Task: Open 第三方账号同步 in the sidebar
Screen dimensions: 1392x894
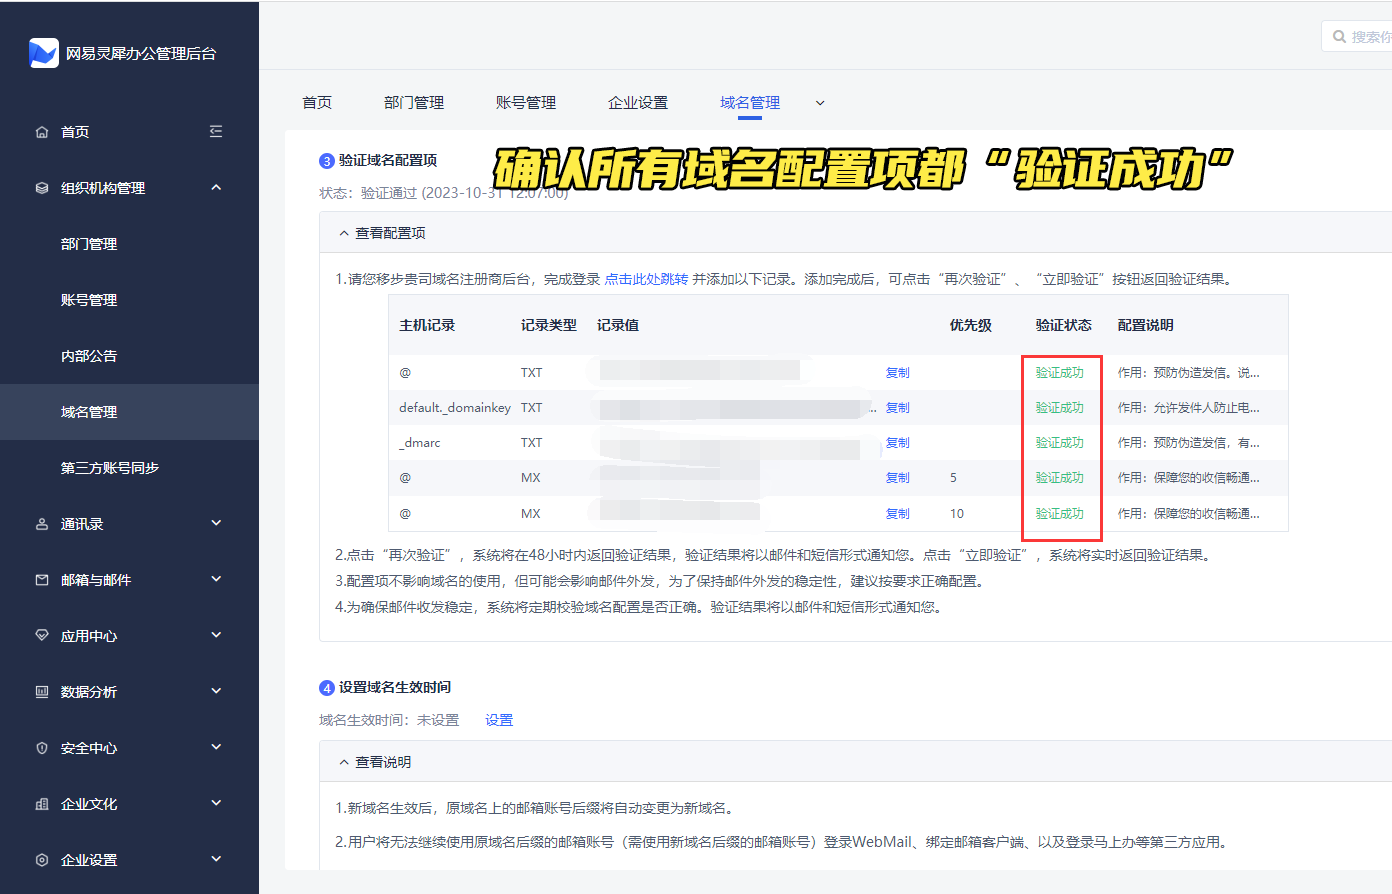Action: 110,468
